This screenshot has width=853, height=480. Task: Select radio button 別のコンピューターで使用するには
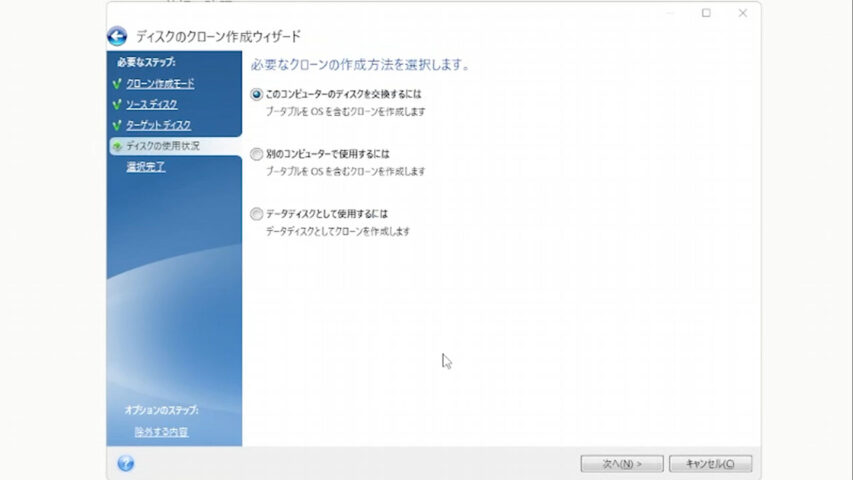click(257, 154)
